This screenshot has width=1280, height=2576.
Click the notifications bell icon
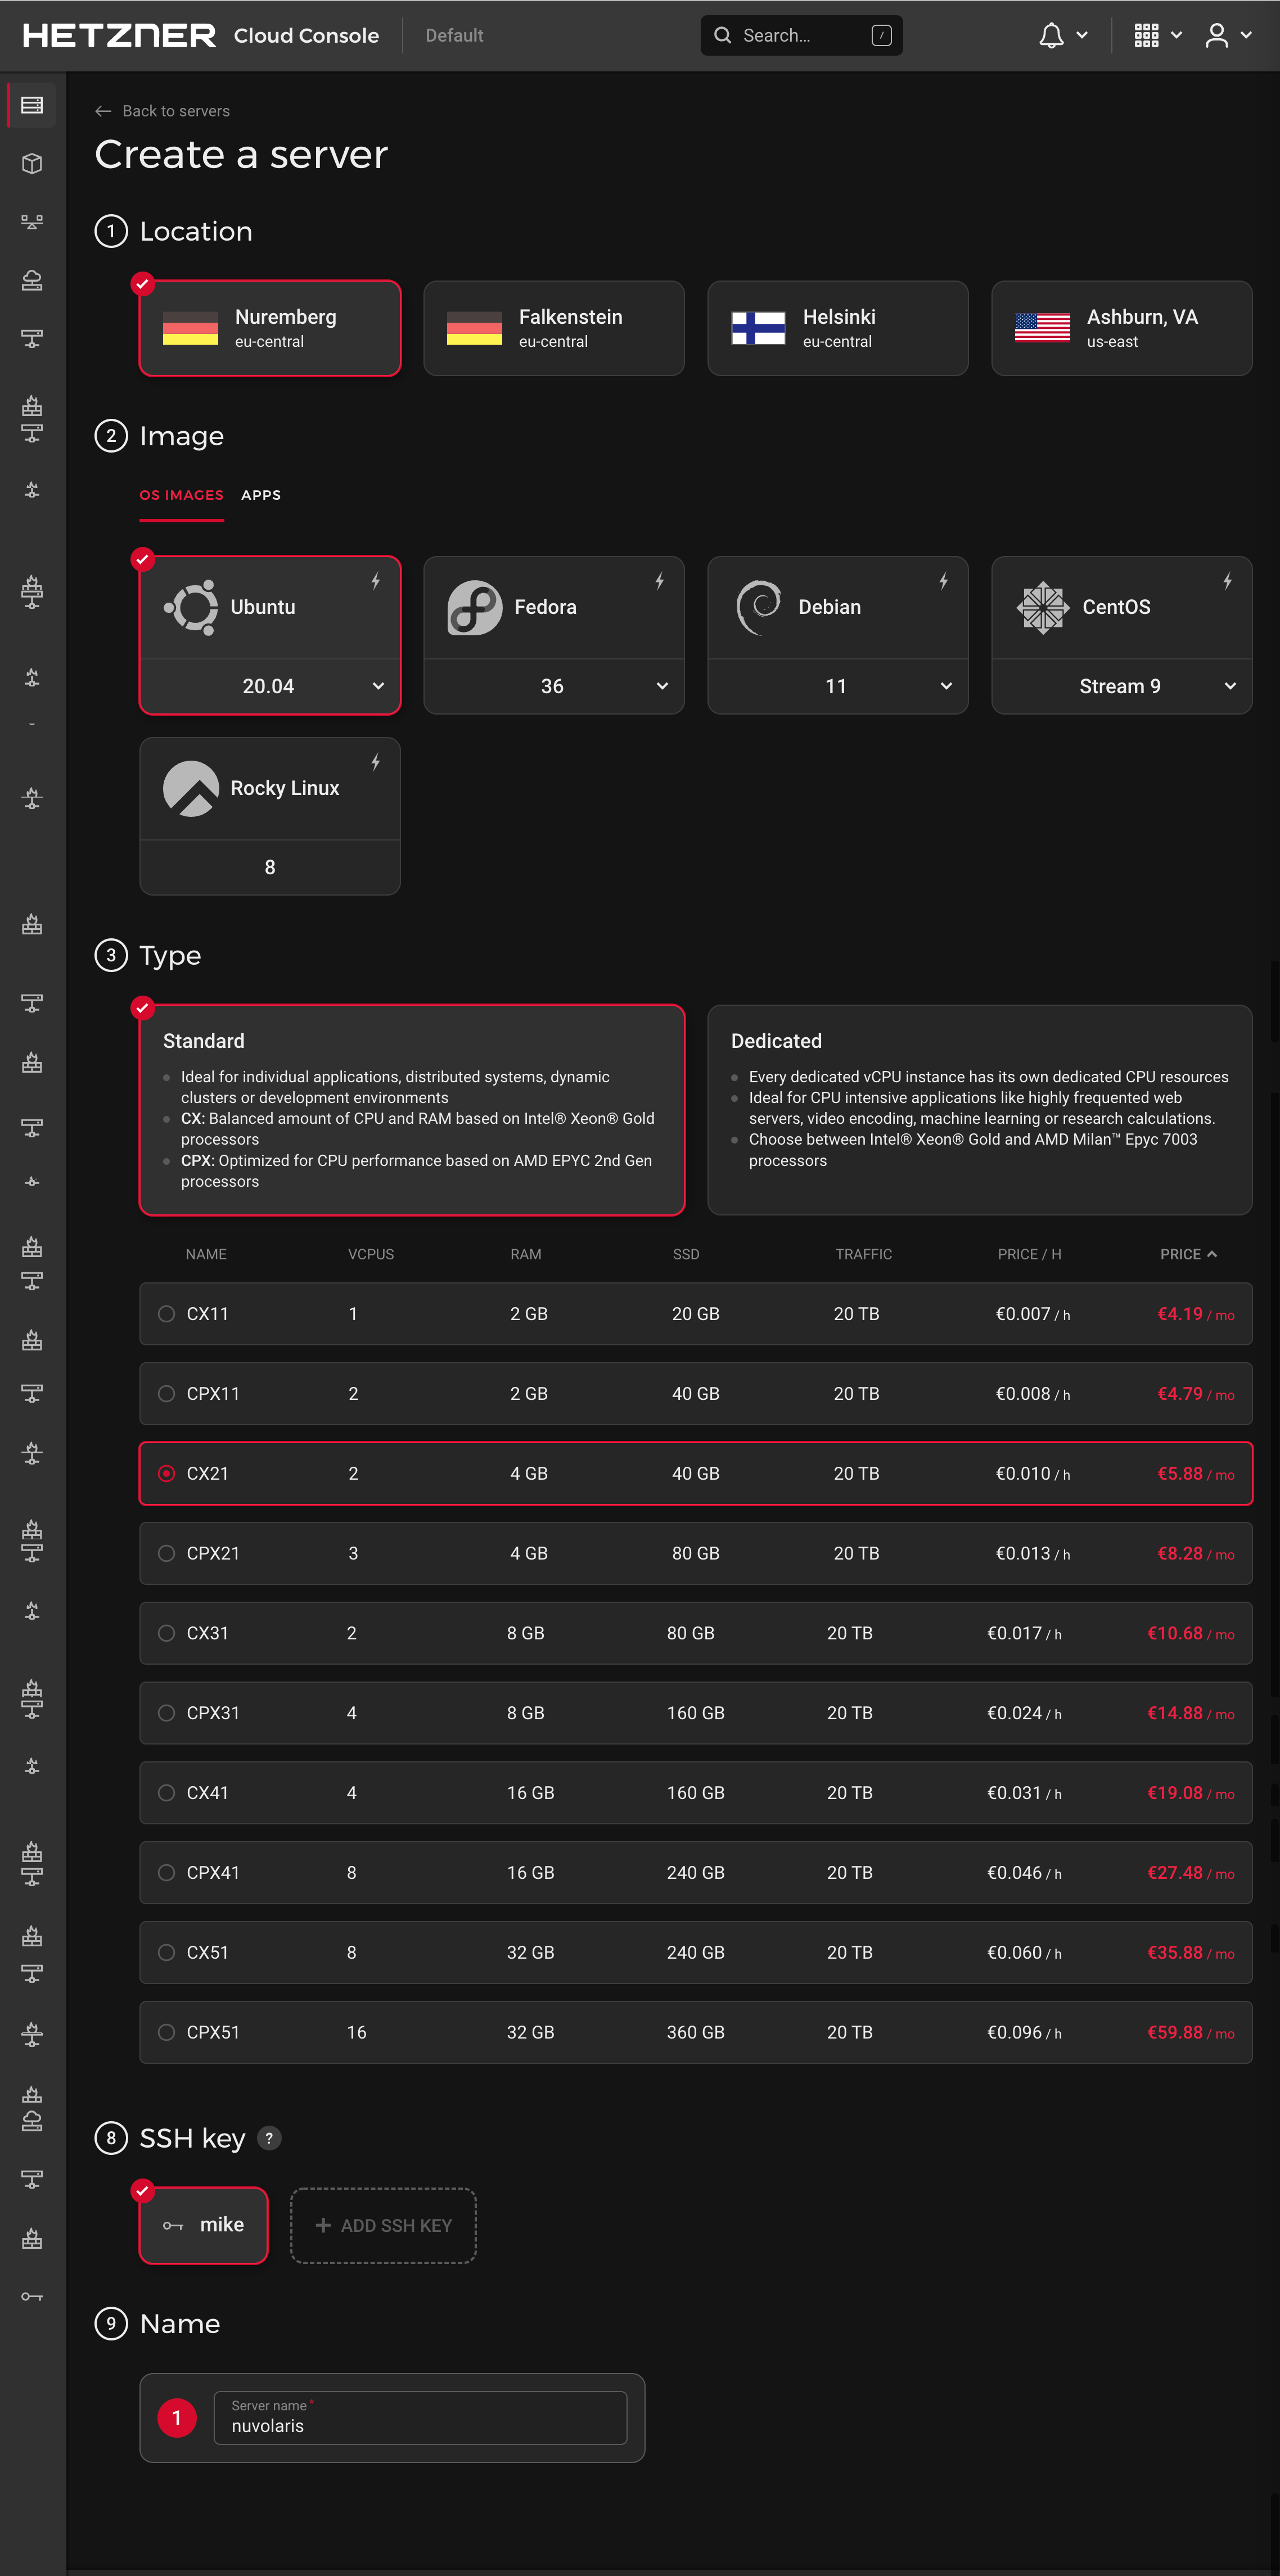[x=1051, y=36]
